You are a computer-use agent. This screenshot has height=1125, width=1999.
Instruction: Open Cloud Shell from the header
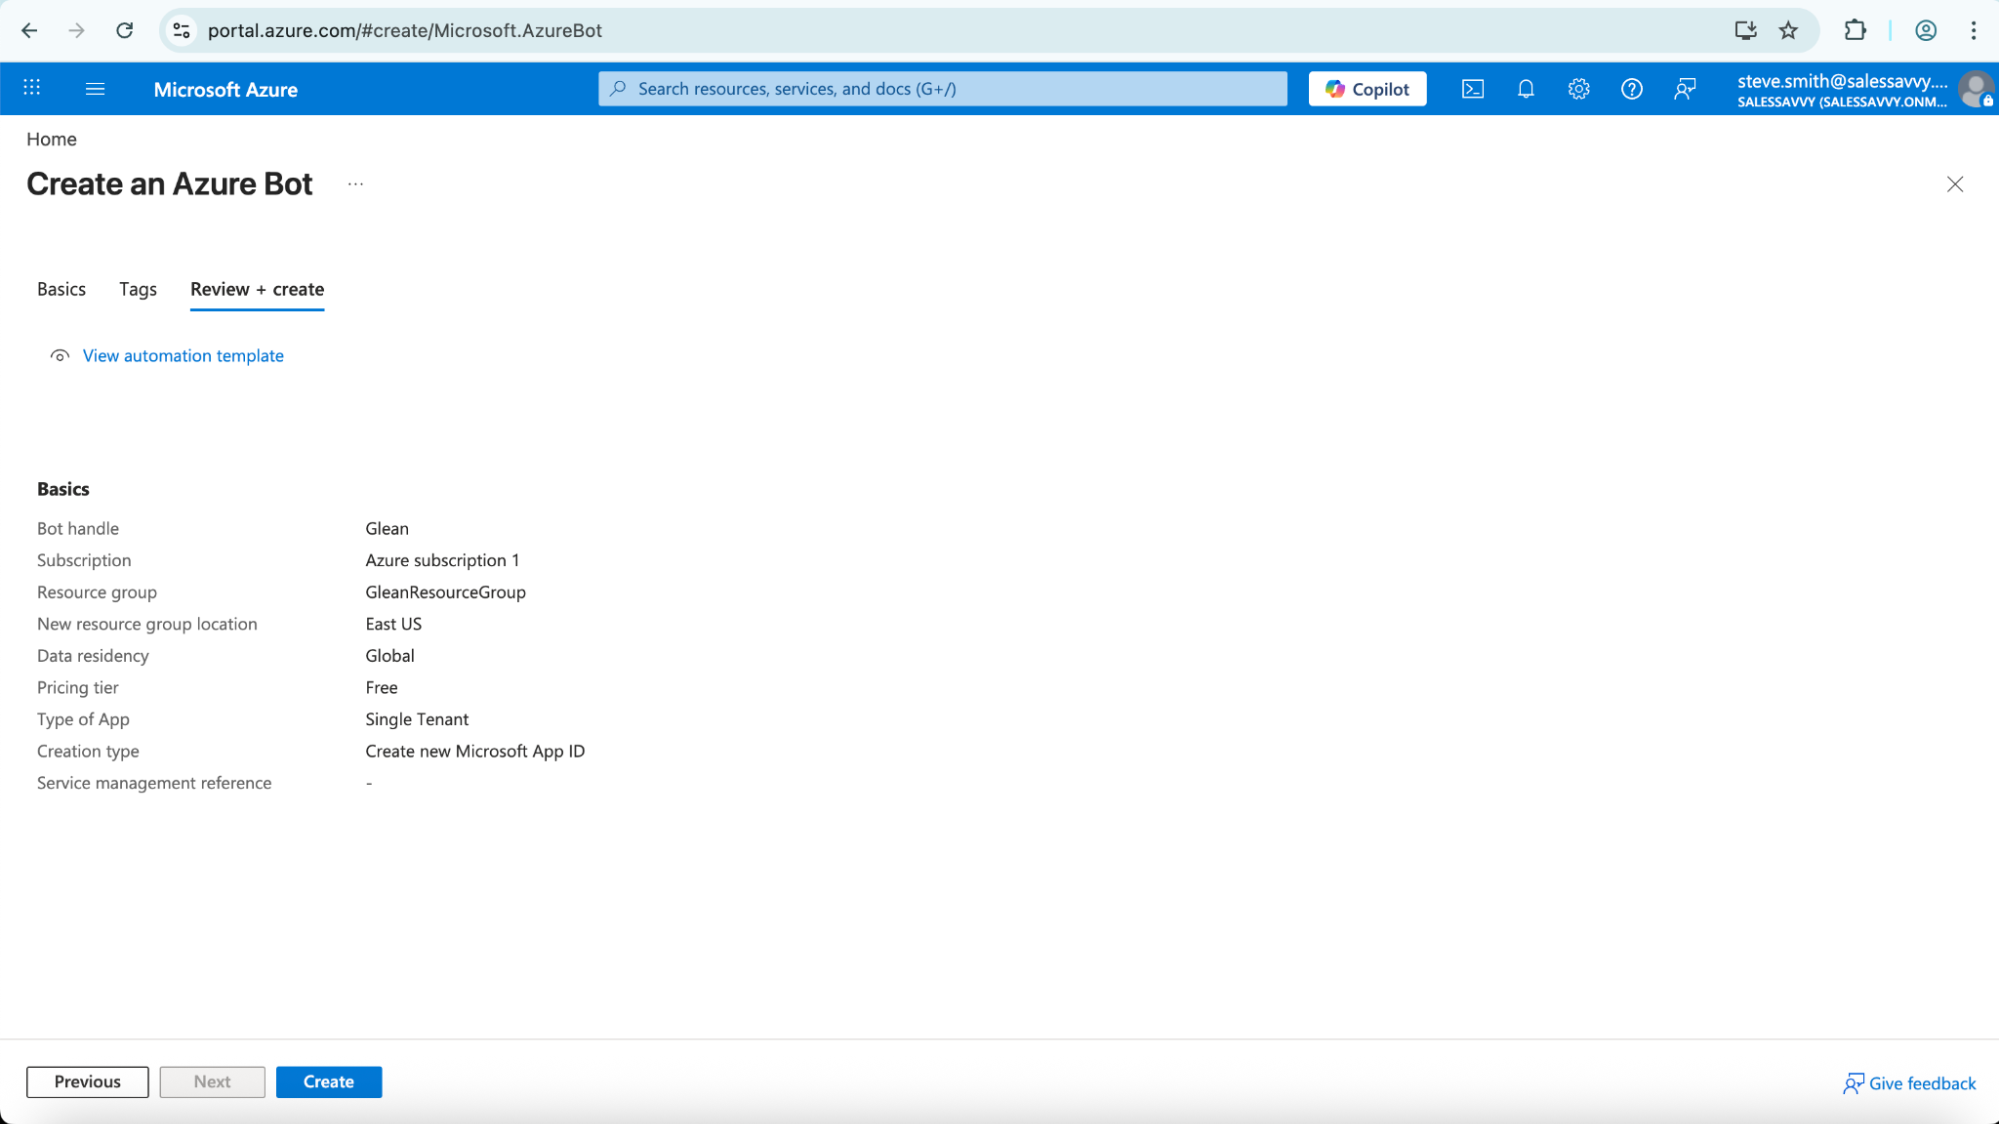[1472, 89]
